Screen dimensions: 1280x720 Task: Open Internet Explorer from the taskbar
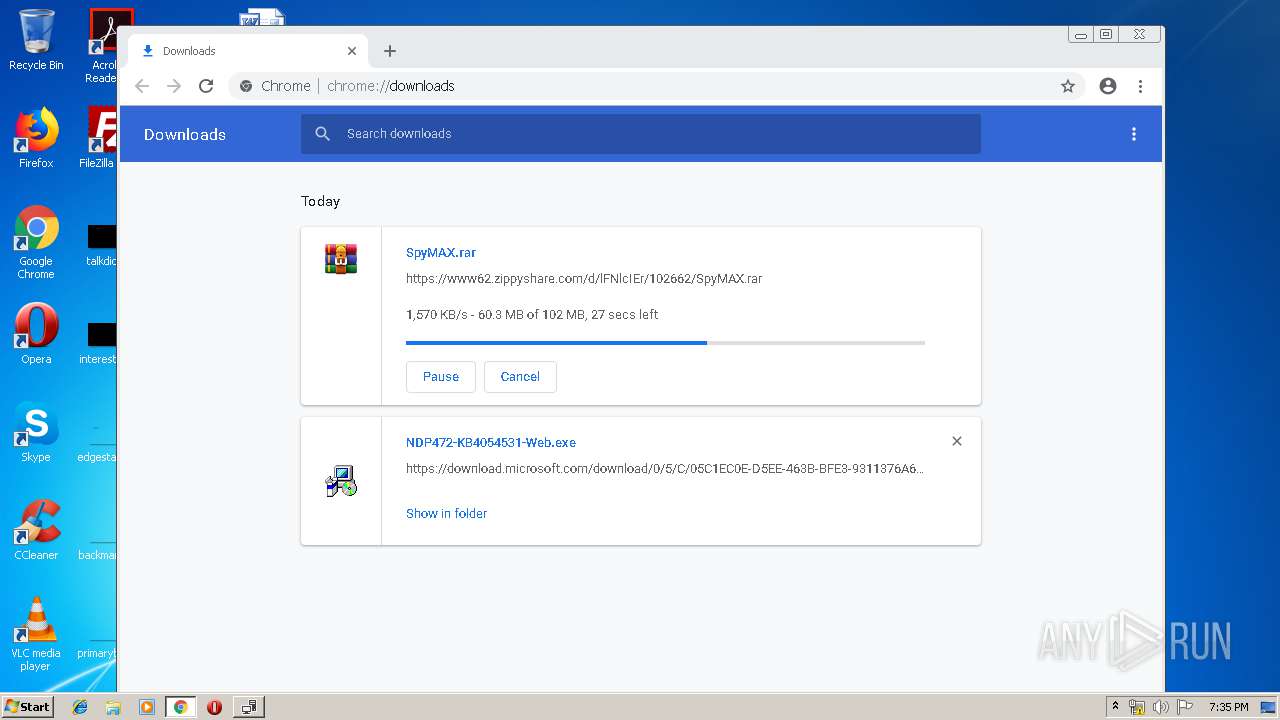point(80,707)
